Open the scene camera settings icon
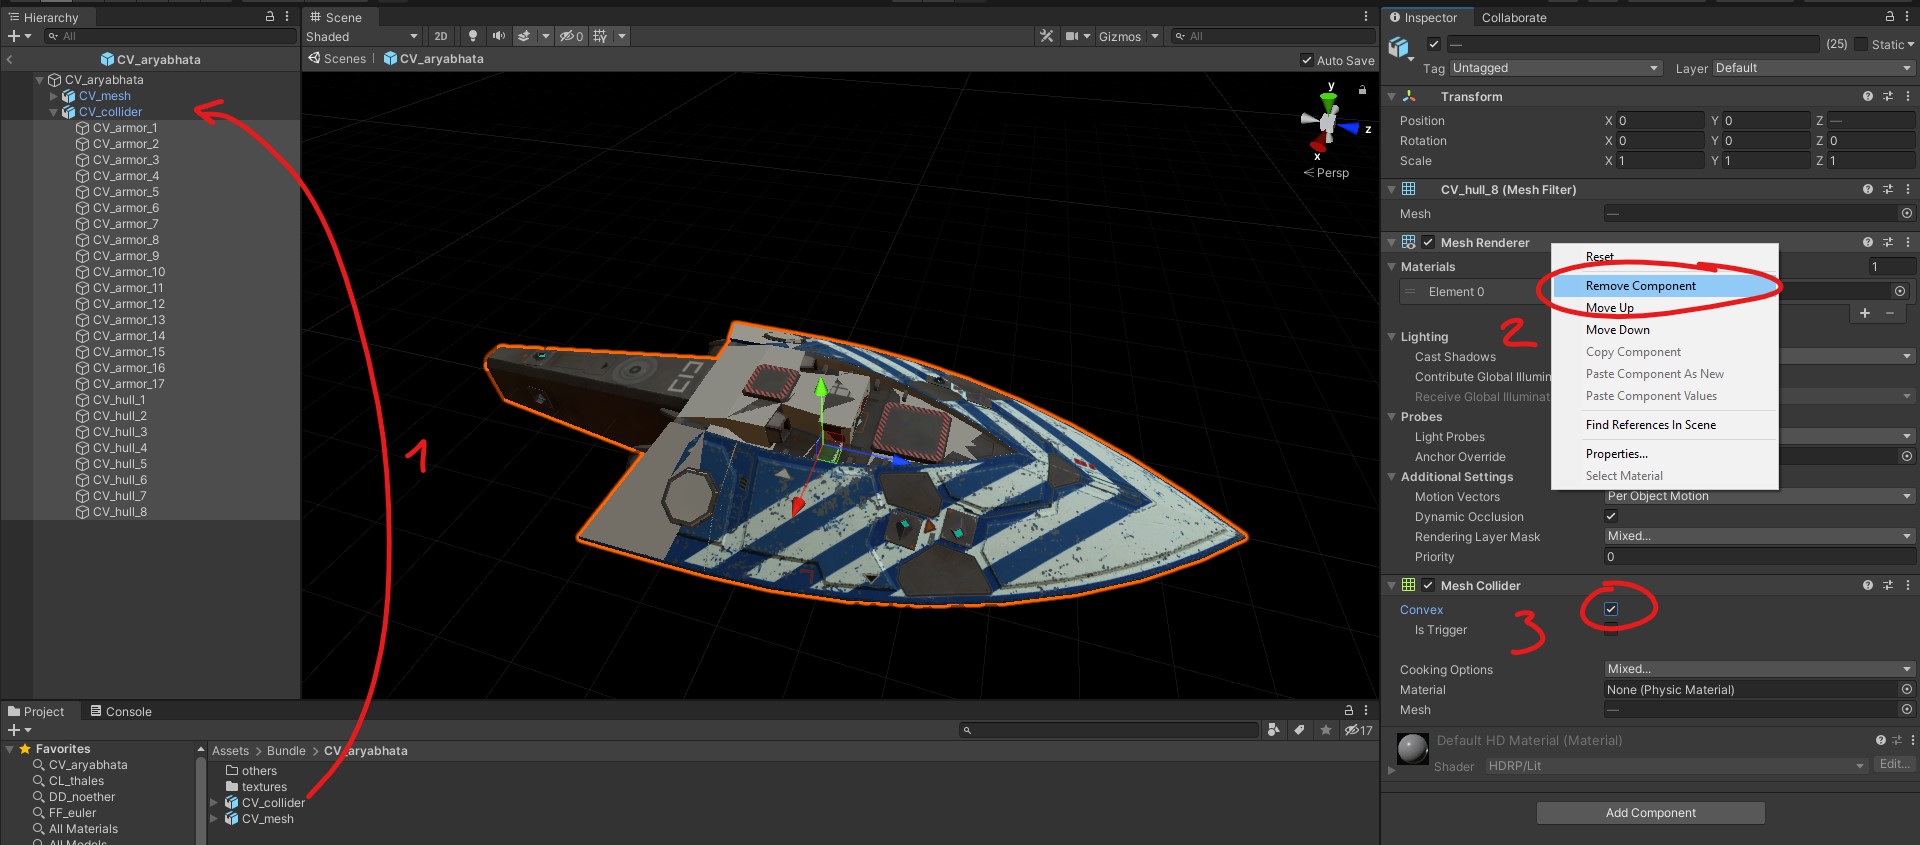 [1072, 36]
